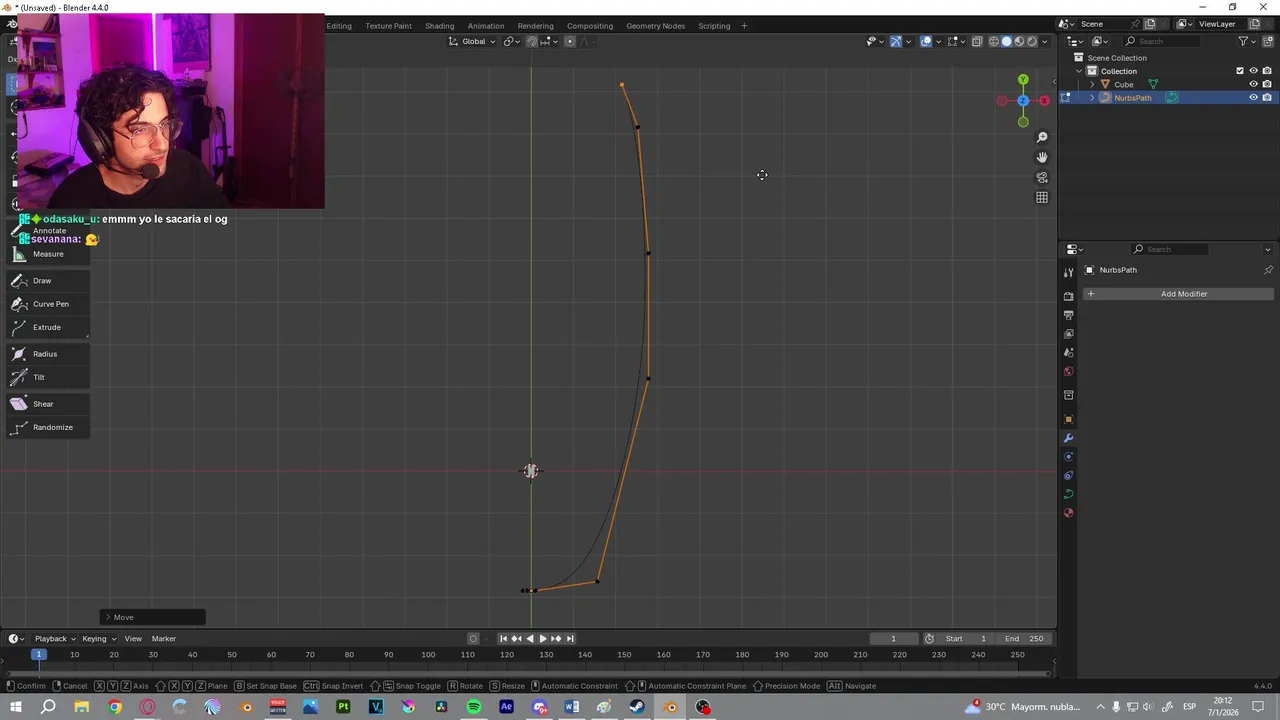Disable rendering for NurbsPath
The height and width of the screenshot is (720, 1280).
point(1267,97)
